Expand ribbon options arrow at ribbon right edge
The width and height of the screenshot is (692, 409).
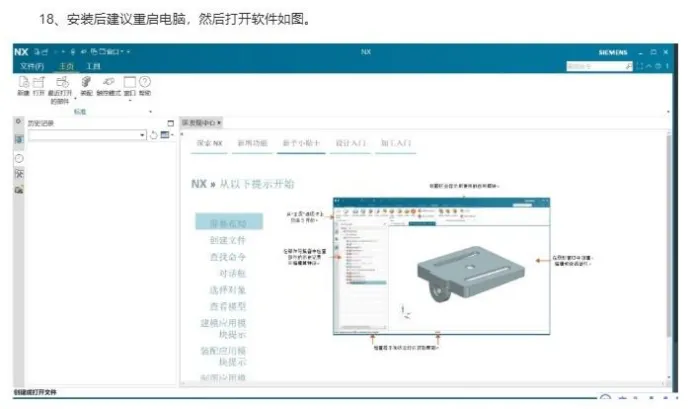pos(668,112)
